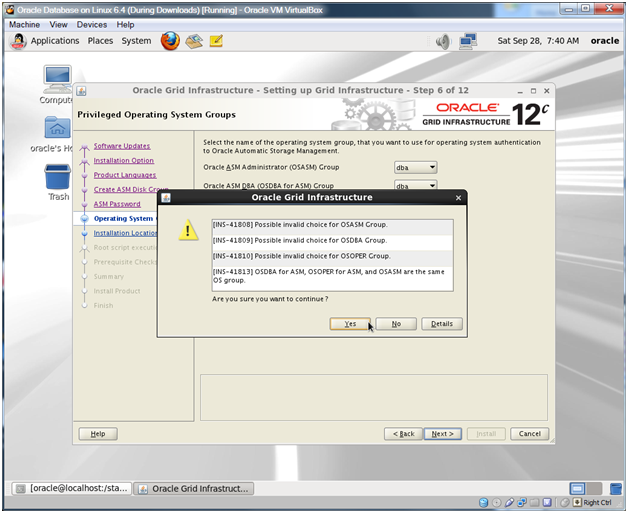Expand OSDBA for ASM Group dropdown

pos(416,185)
